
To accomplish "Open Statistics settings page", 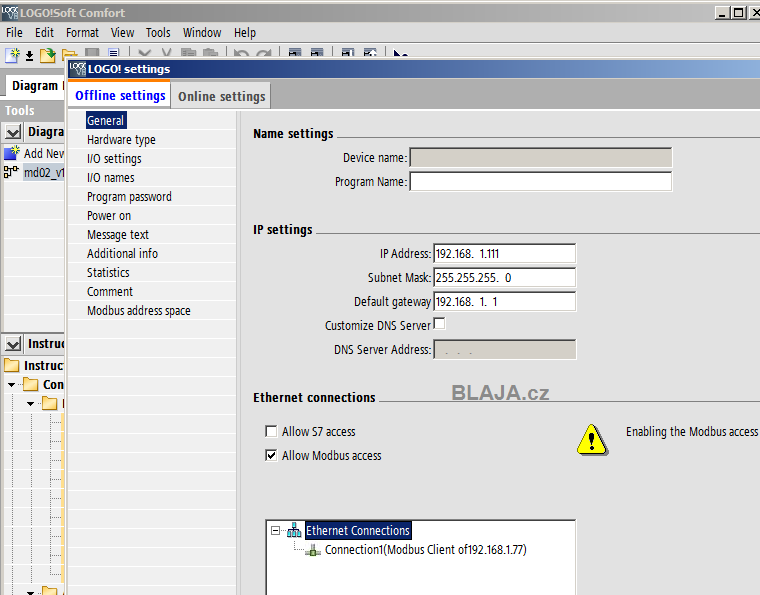I will tap(108, 272).
